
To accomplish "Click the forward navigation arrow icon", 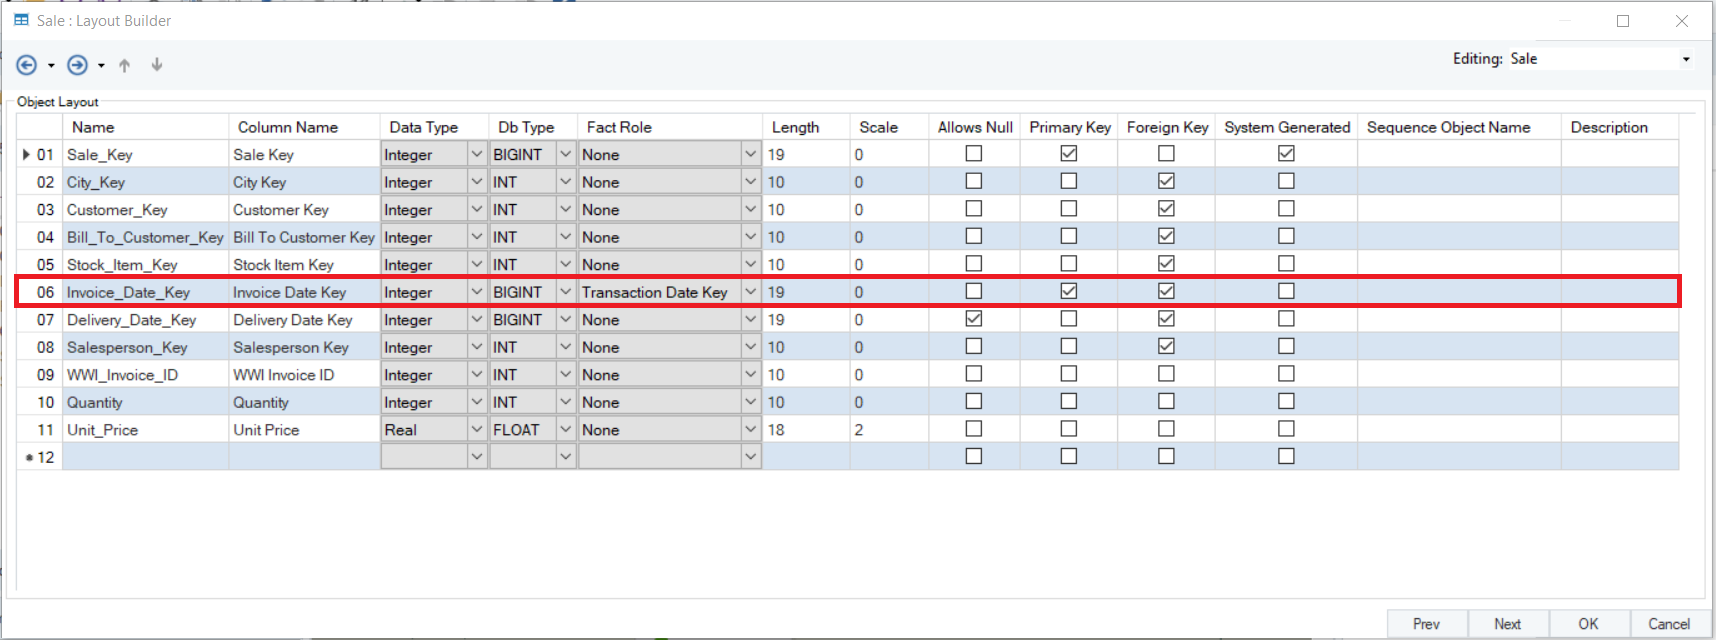I will (77, 65).
